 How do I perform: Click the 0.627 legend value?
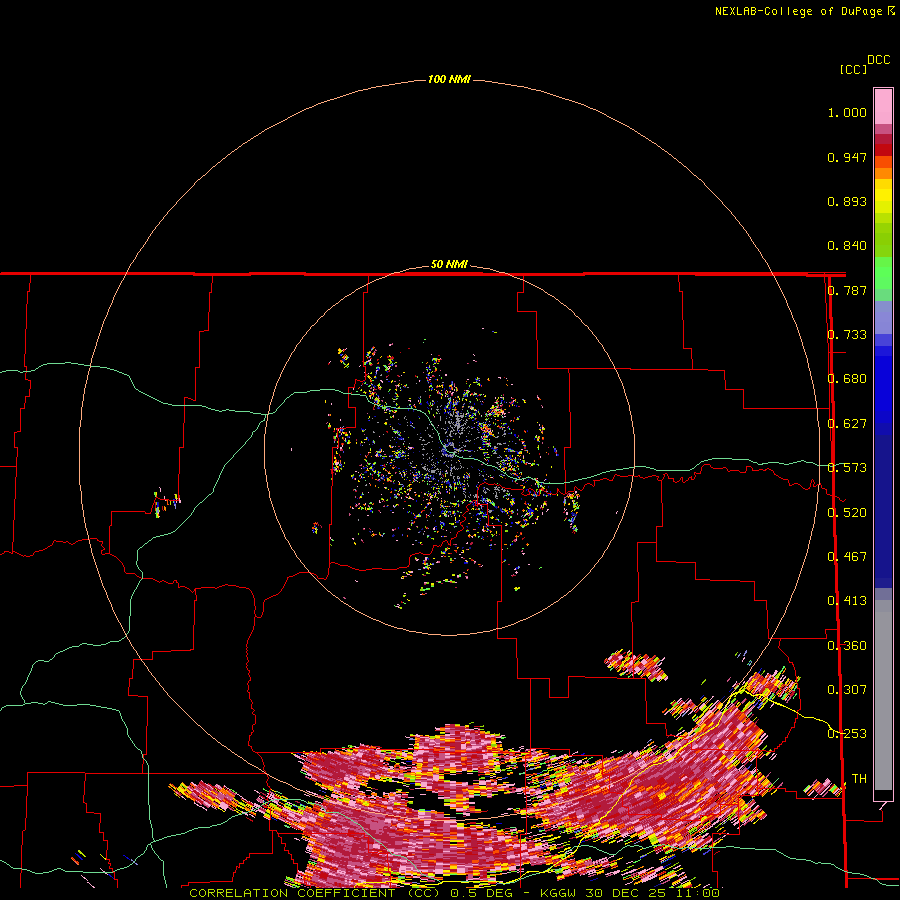[847, 424]
